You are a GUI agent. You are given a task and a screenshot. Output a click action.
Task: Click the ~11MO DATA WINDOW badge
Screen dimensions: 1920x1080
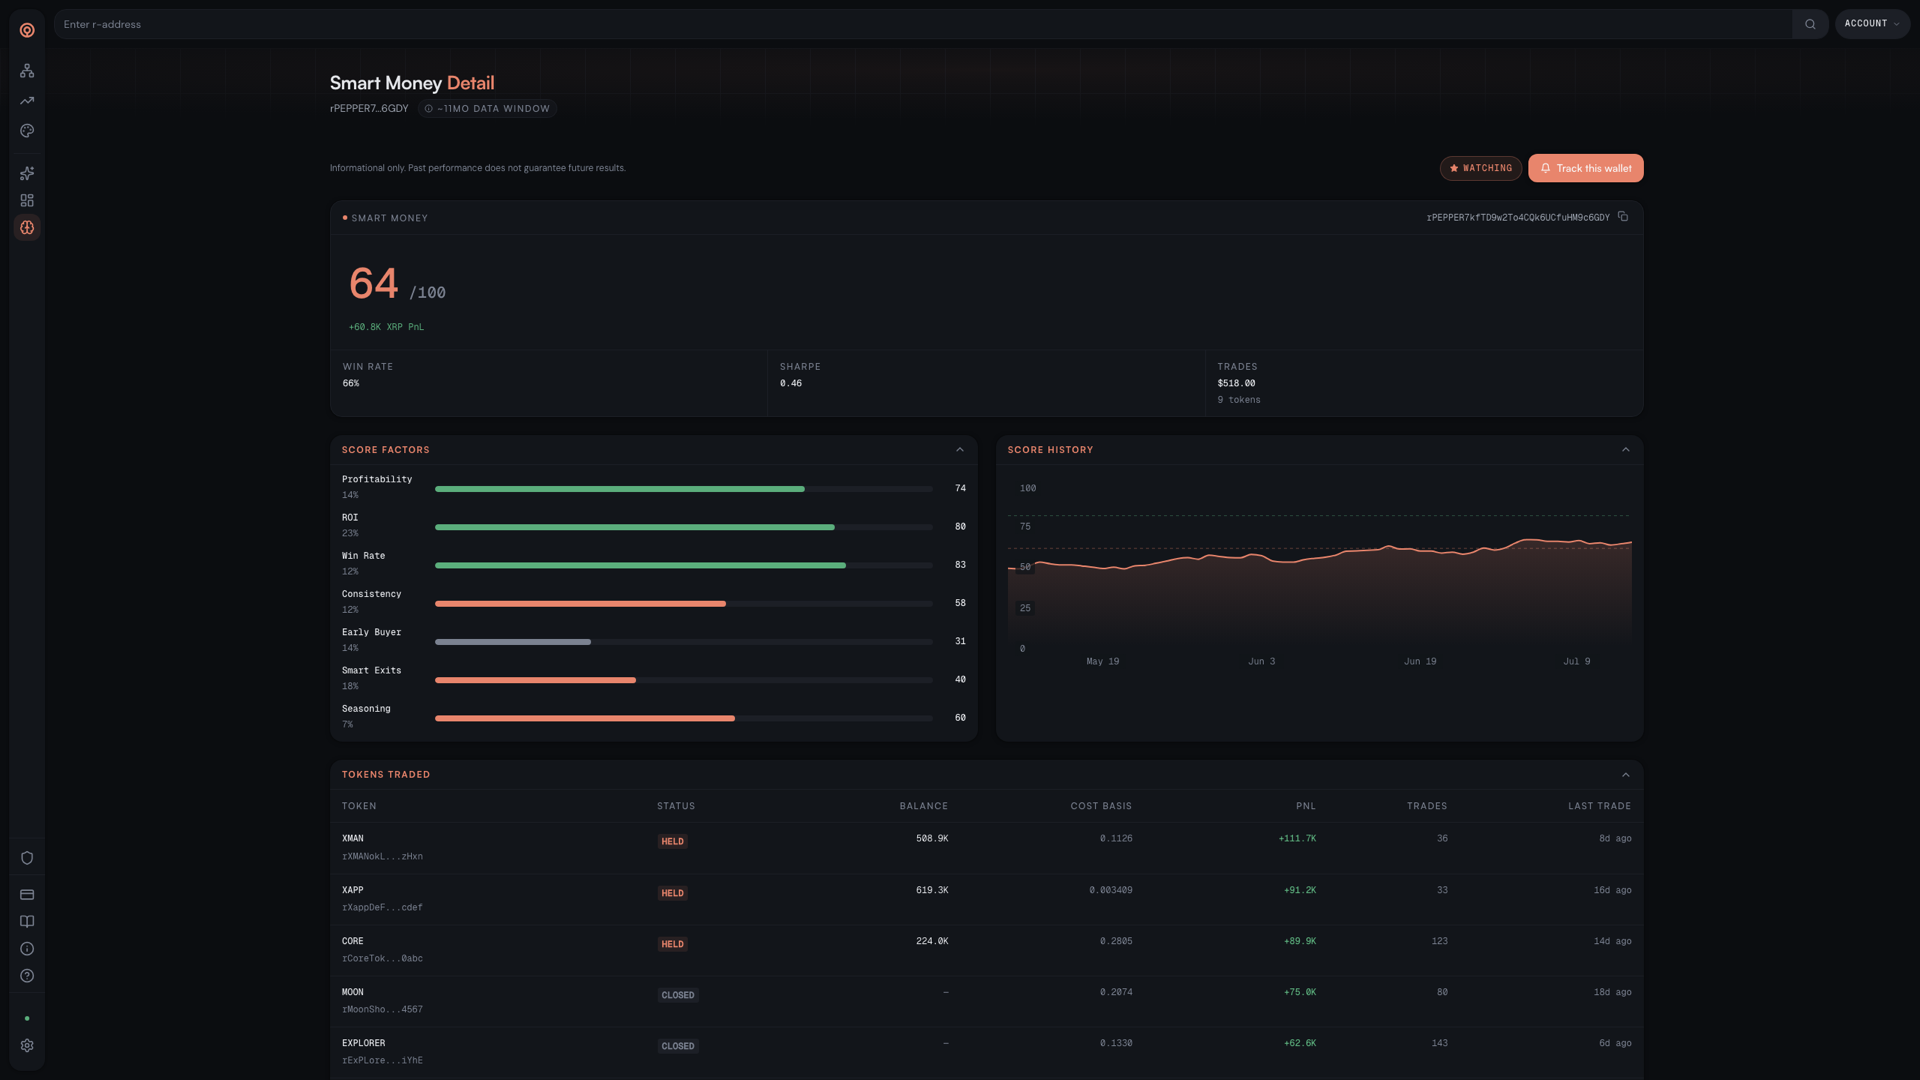tap(488, 109)
